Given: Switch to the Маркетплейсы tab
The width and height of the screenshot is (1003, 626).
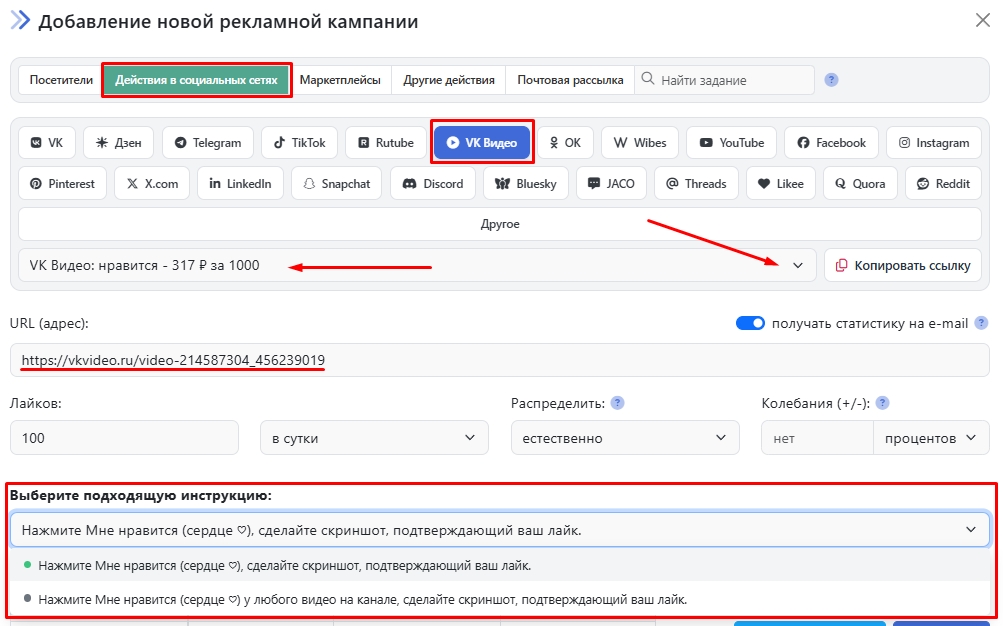Looking at the screenshot, I should click(340, 80).
